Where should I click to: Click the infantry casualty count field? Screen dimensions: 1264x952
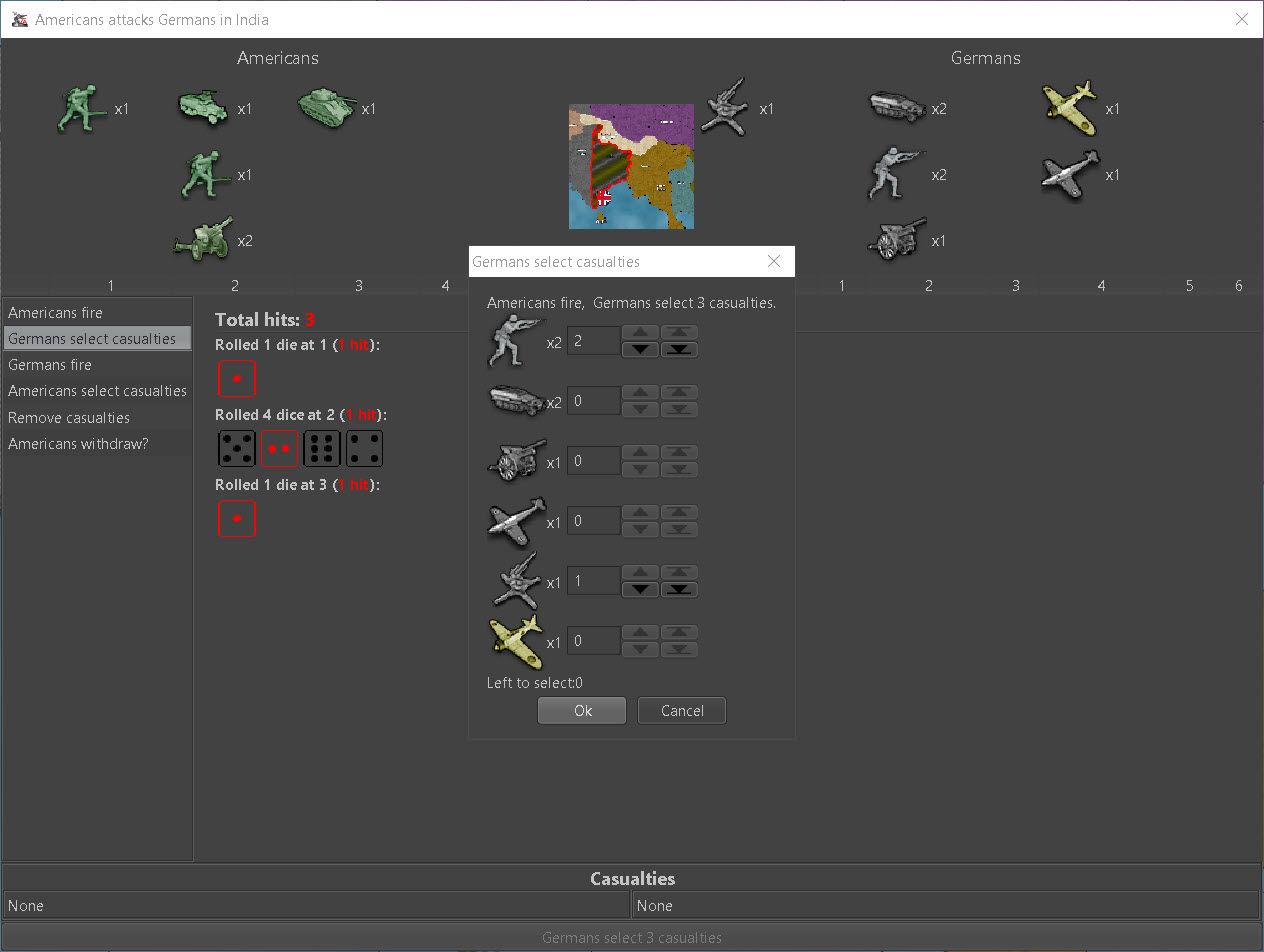593,341
